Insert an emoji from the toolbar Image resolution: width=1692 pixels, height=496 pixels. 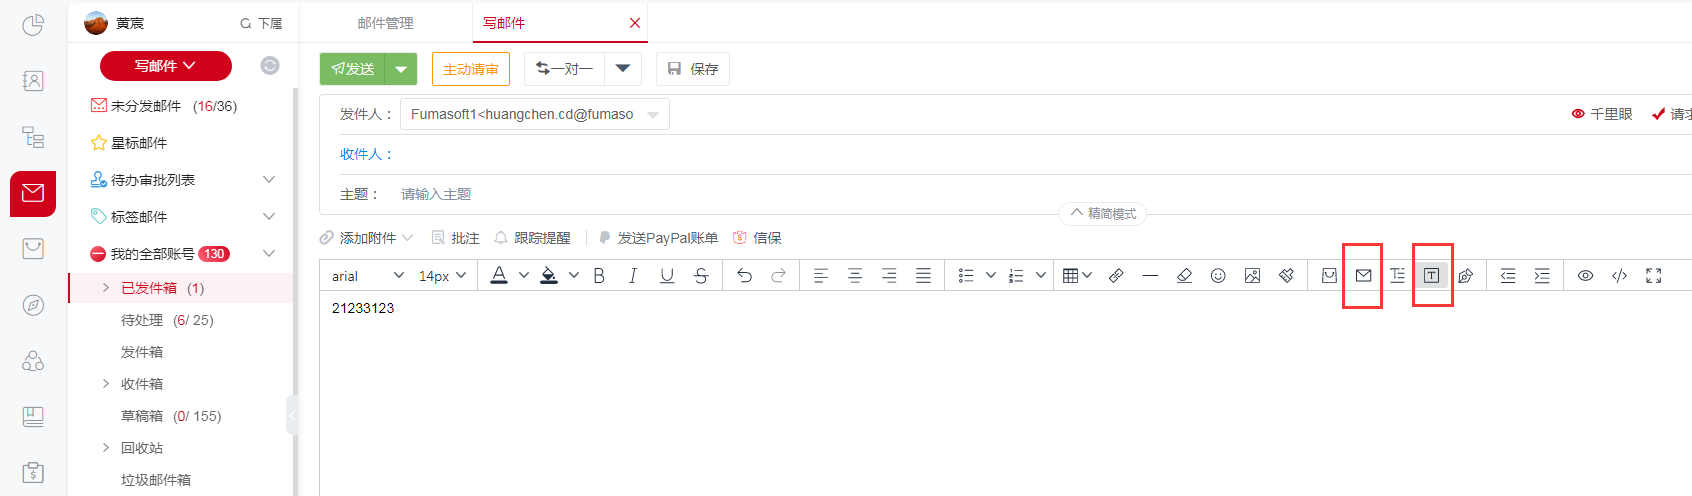click(x=1218, y=276)
